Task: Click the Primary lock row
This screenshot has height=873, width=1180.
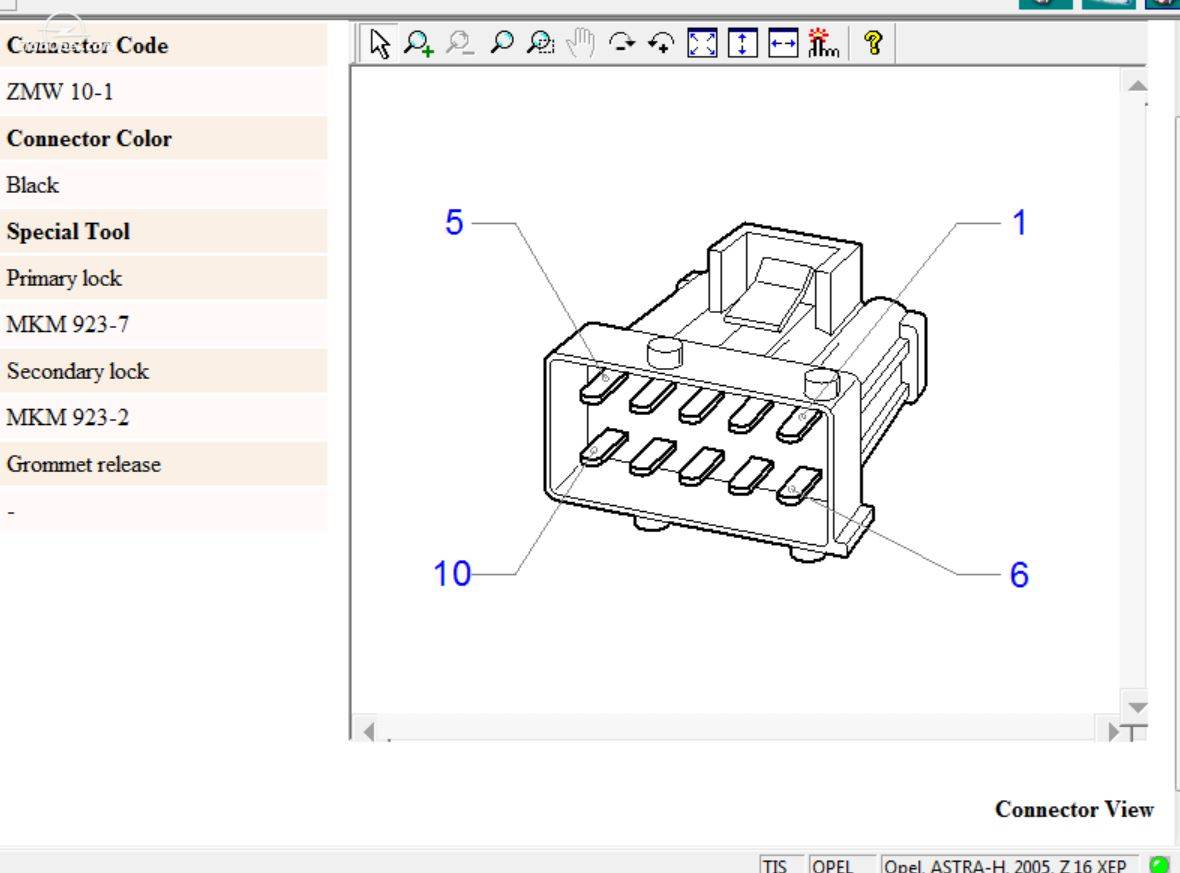Action: coord(163,278)
